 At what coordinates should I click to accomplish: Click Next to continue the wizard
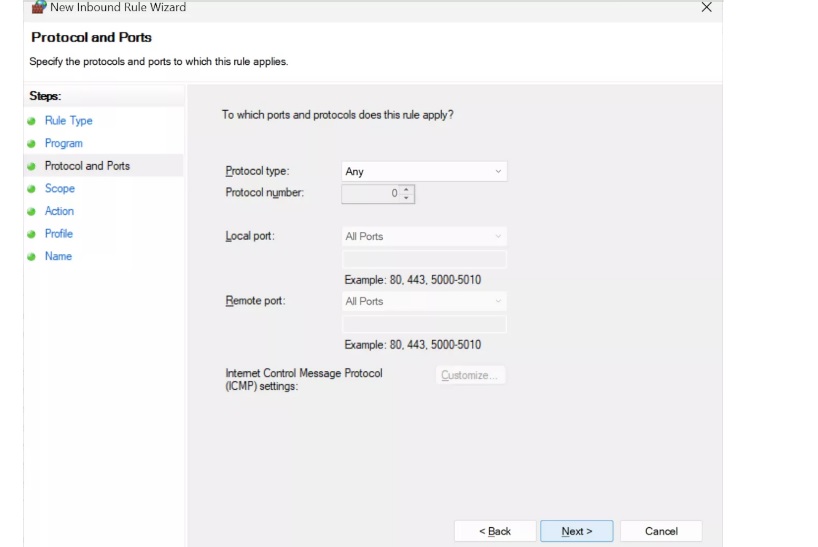576,531
